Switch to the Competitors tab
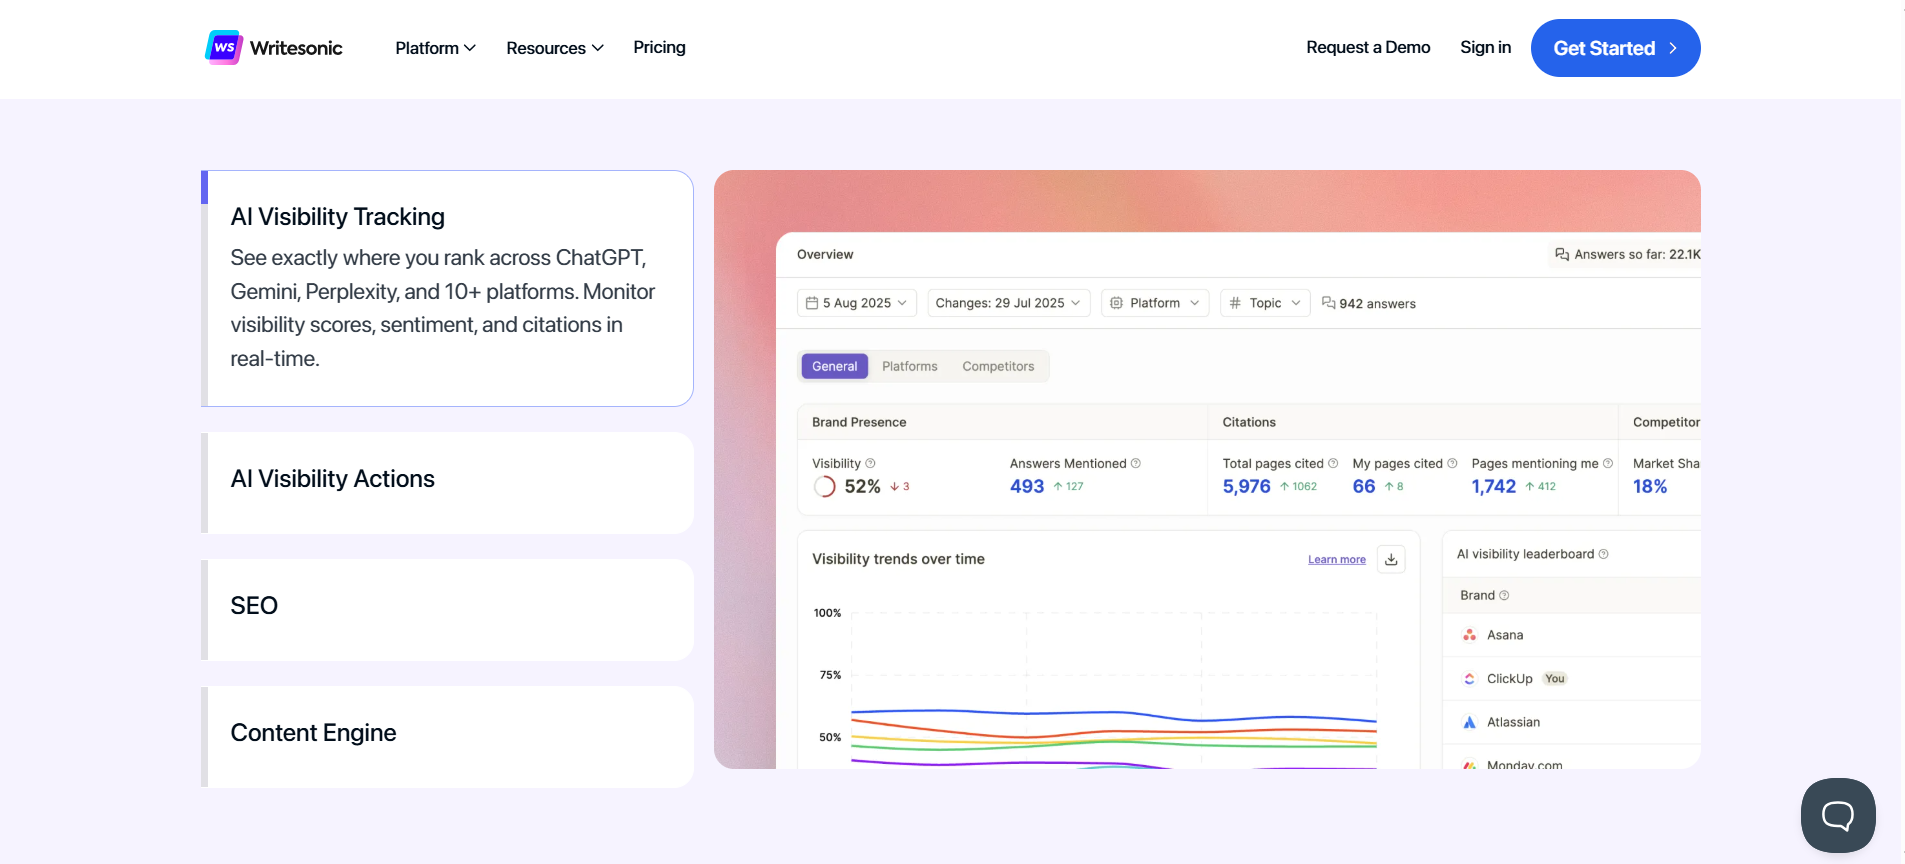Image resolution: width=1905 pixels, height=864 pixels. 998,366
